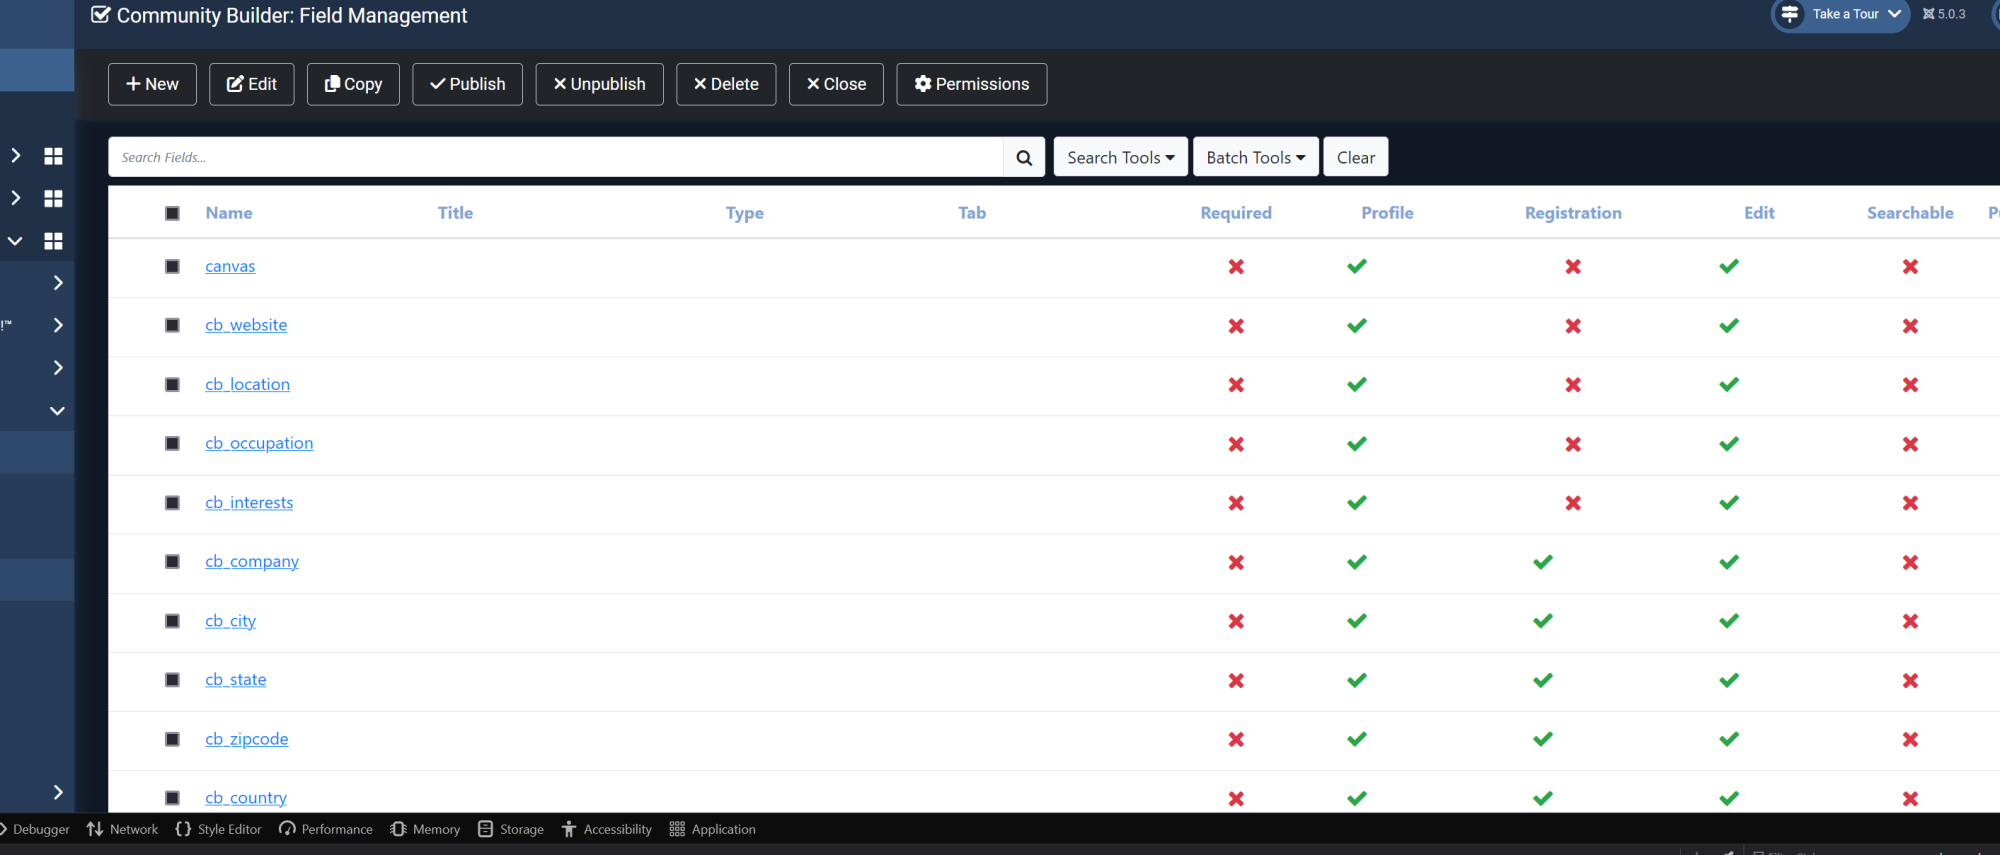This screenshot has height=855, width=2000.
Task: Toggle Searchable status for cb_zipcode
Action: click(1910, 739)
